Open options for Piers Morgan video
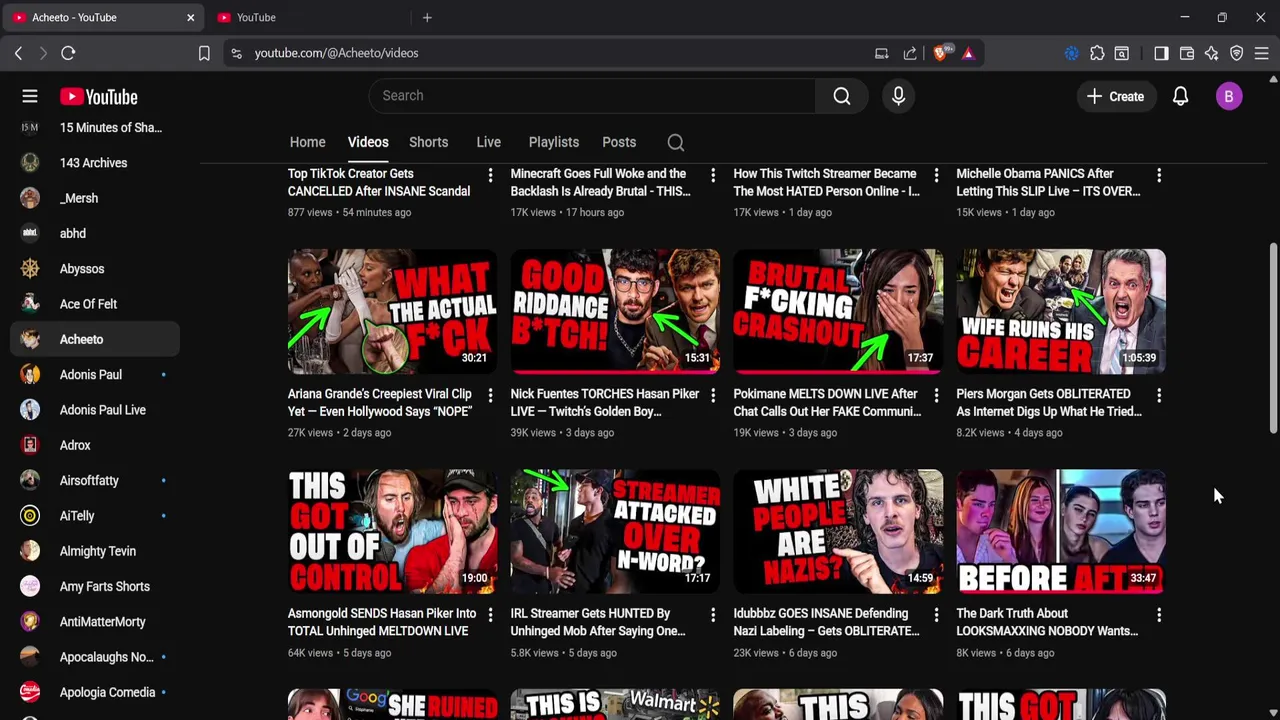 click(1159, 396)
